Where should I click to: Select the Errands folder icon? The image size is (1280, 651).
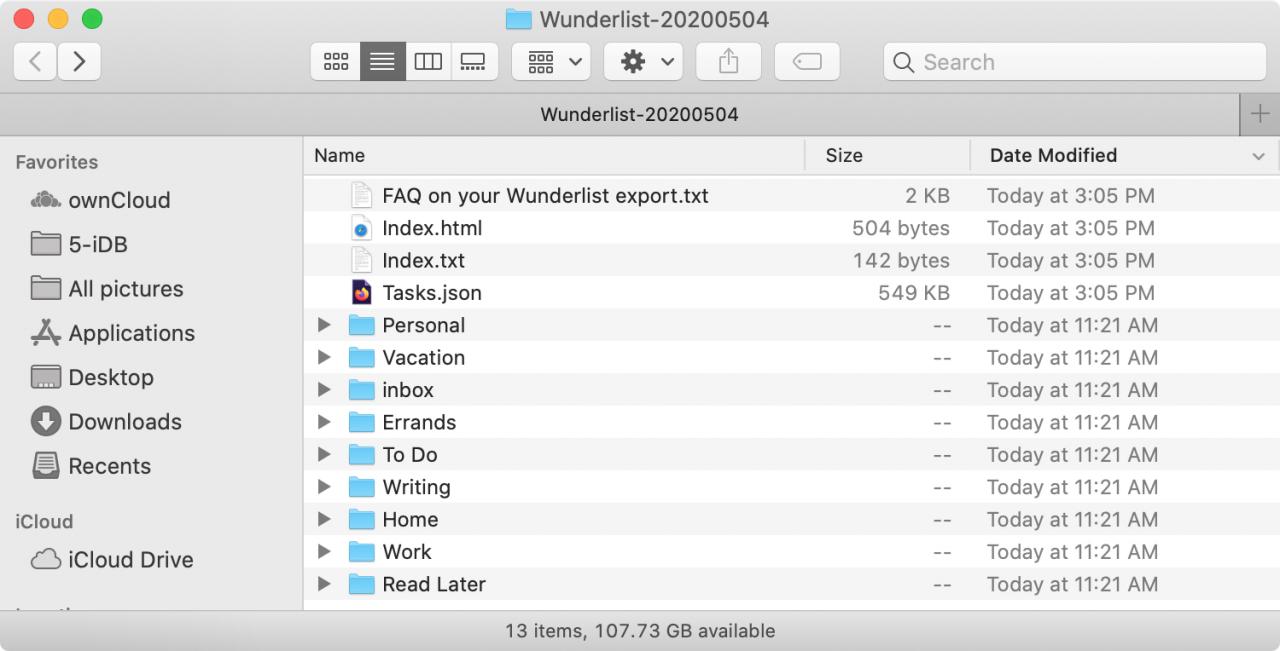pyautogui.click(x=361, y=422)
